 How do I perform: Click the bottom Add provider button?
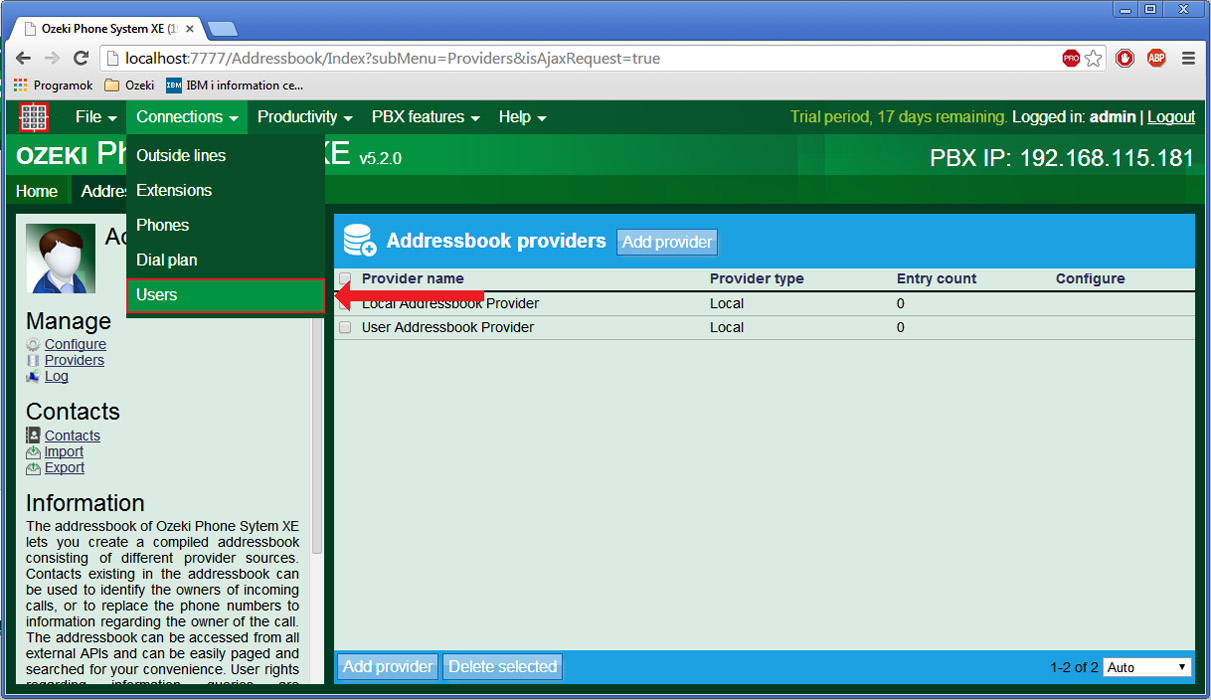coord(388,667)
